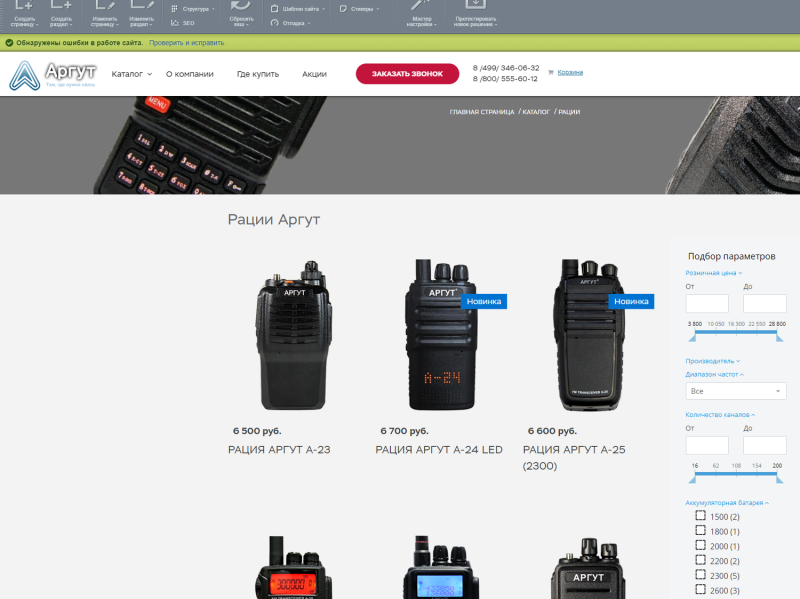Click the channels slider maximum handle
This screenshot has width=800, height=599.
click(779, 479)
